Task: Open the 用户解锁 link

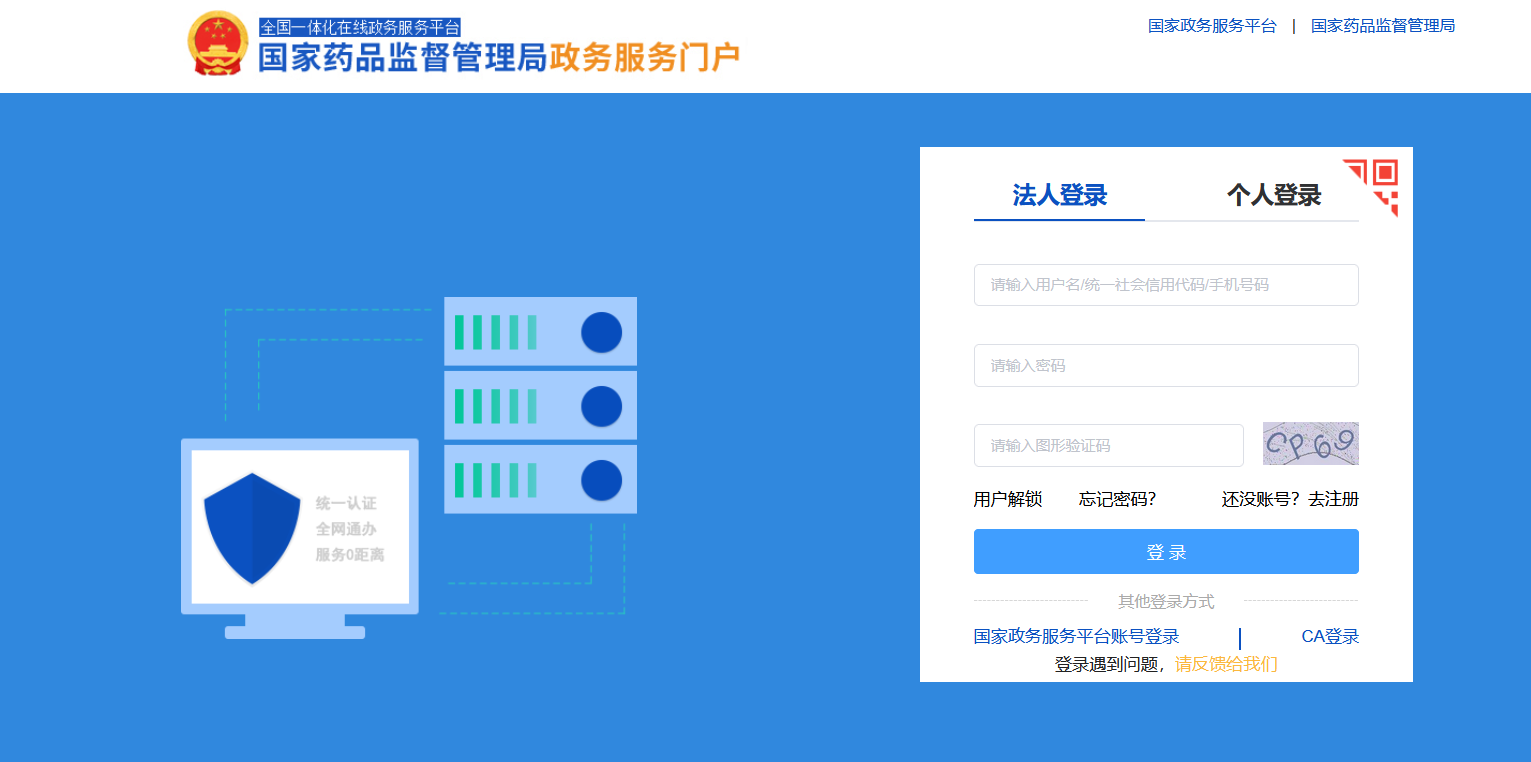Action: (1007, 499)
